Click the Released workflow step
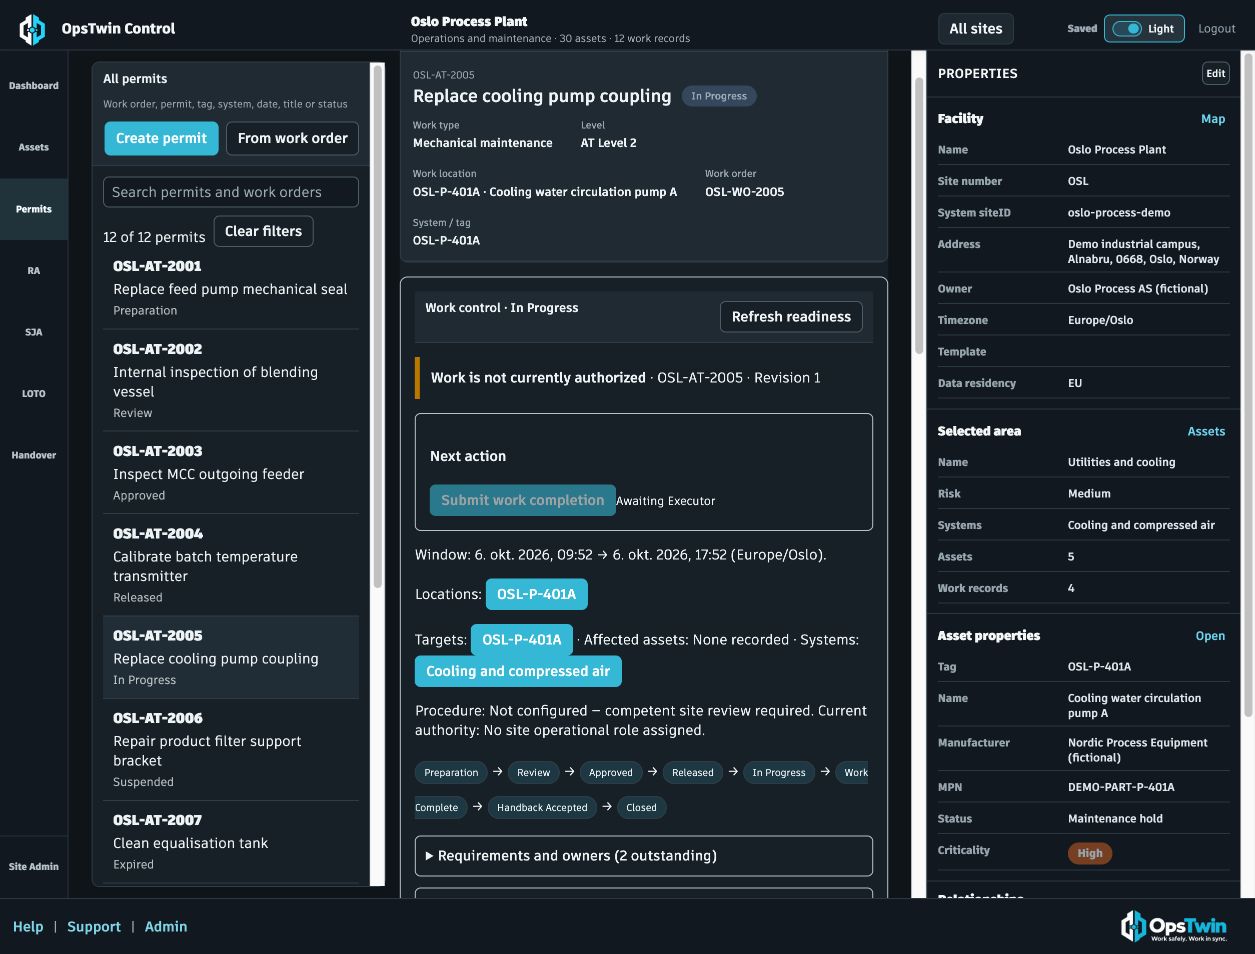1255x954 pixels. point(693,772)
